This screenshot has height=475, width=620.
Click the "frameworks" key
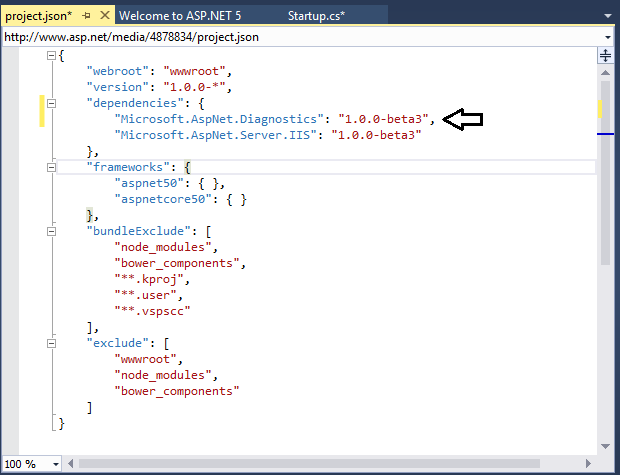click(128, 168)
